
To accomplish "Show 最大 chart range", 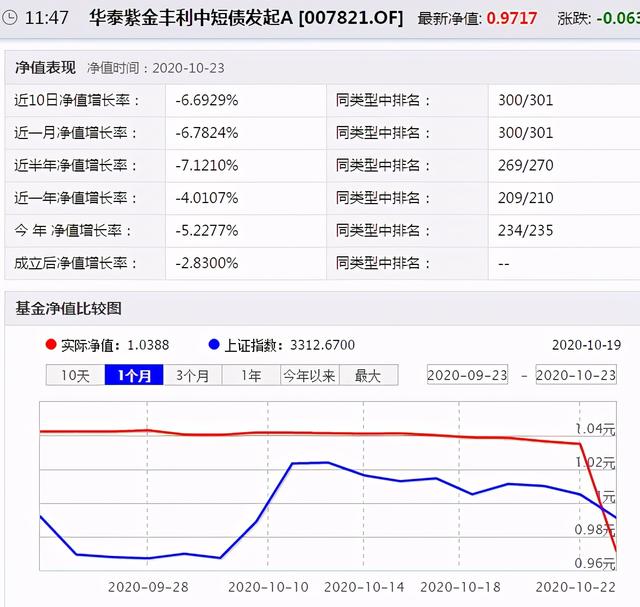I will (x=368, y=375).
